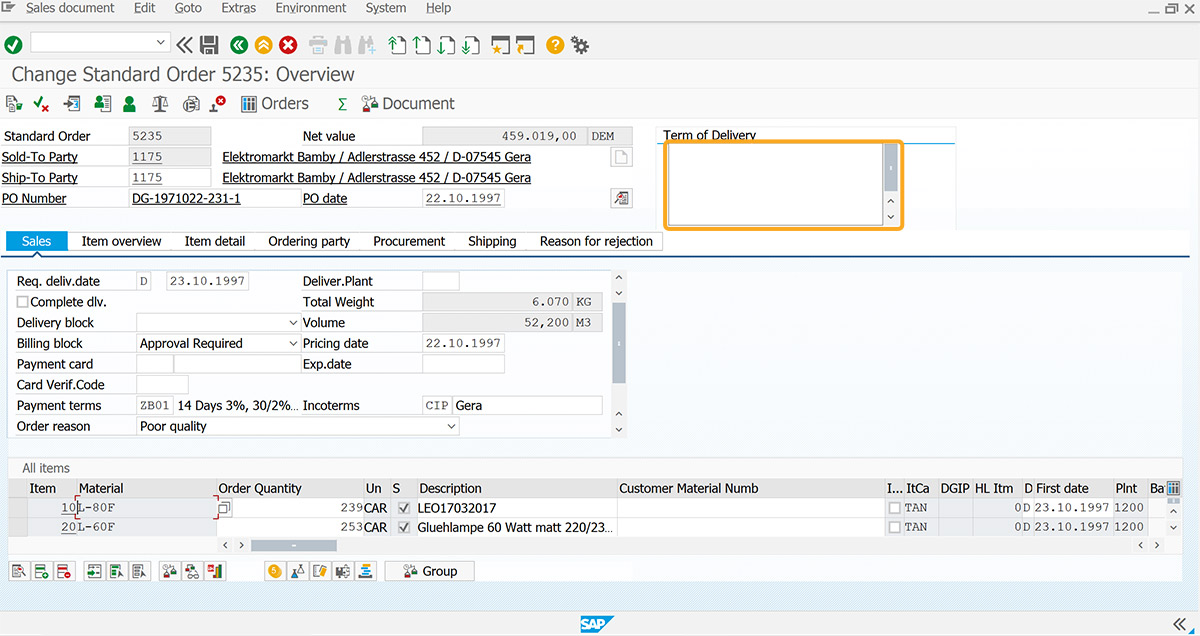
Task: Click the Save diskette icon
Action: pyautogui.click(x=209, y=45)
